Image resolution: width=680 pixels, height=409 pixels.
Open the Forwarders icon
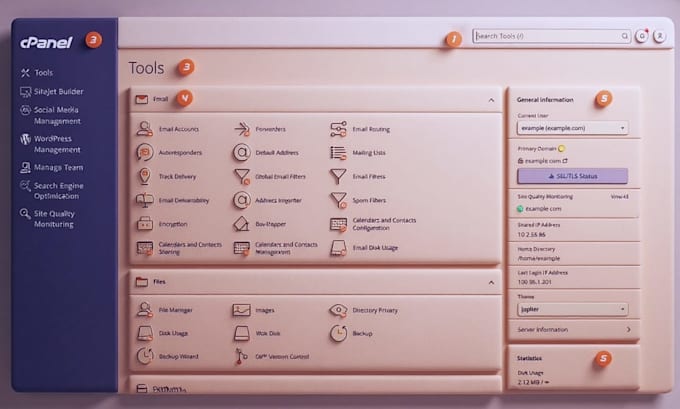[x=242, y=129]
